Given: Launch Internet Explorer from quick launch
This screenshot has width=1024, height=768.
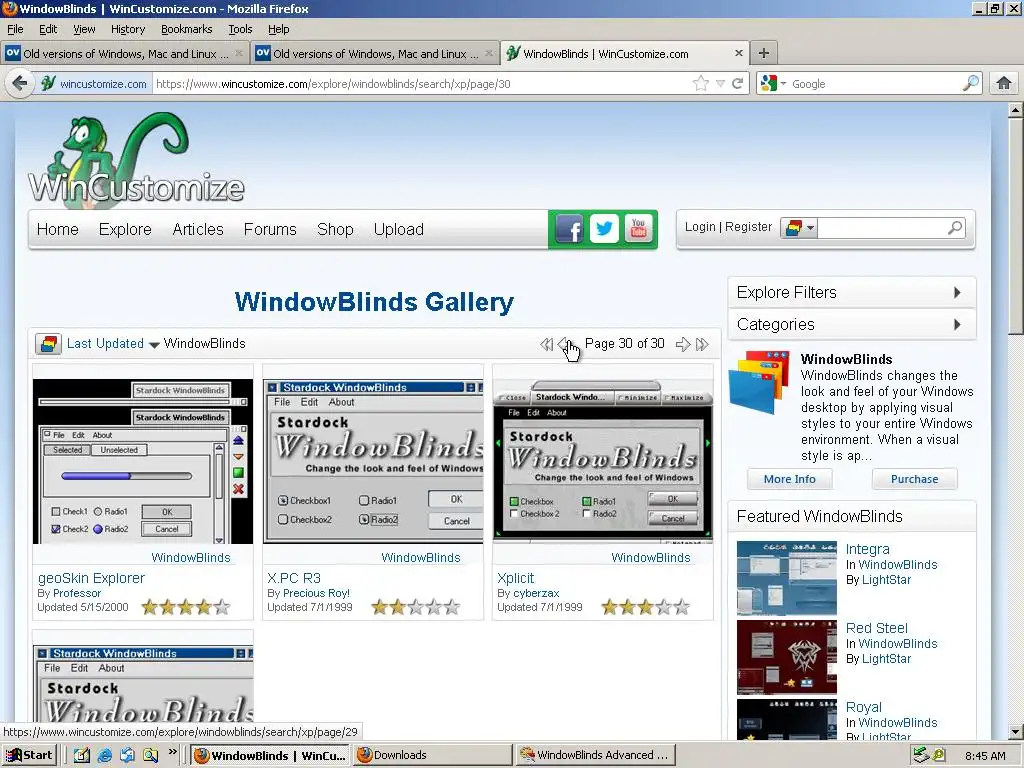Looking at the screenshot, I should (104, 756).
